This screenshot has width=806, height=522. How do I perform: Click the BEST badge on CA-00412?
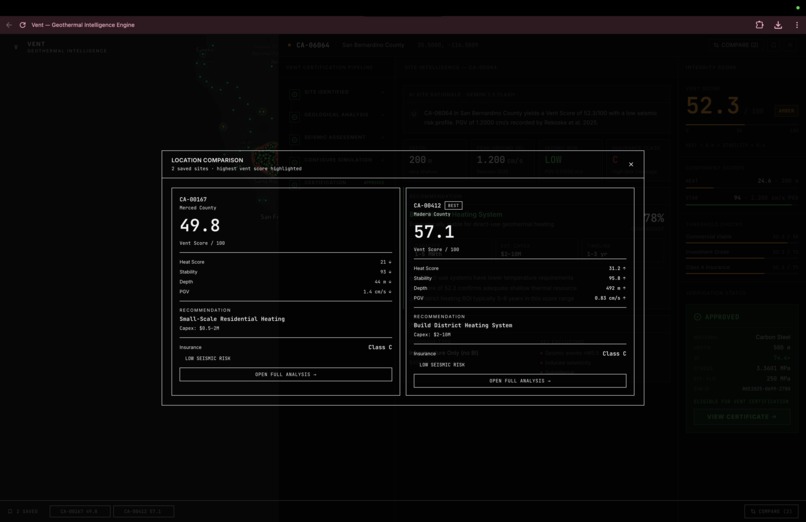(x=453, y=206)
